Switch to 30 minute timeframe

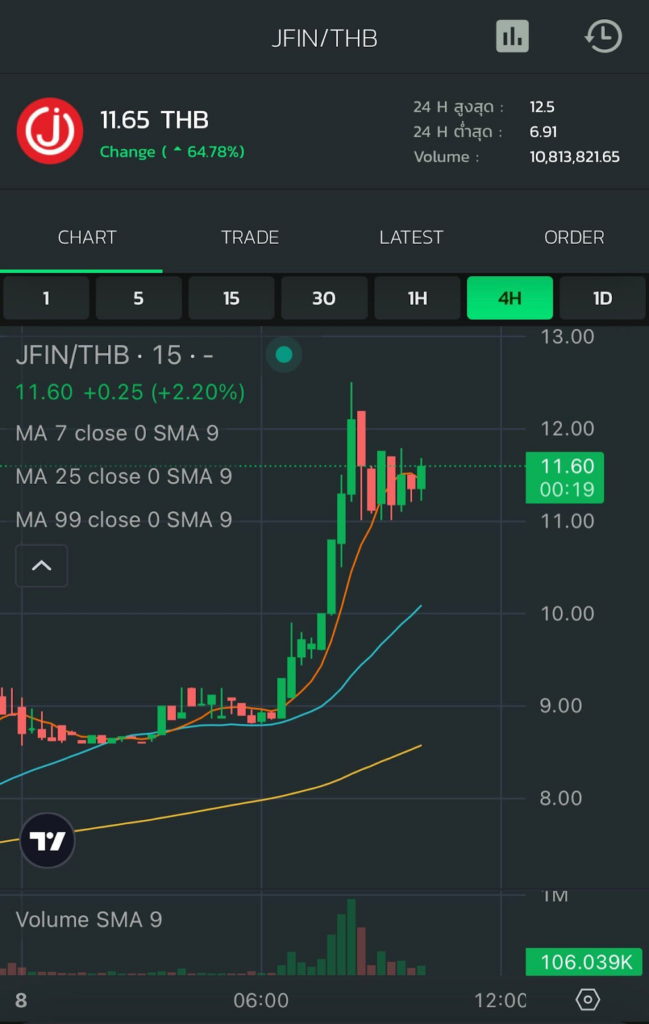324,298
